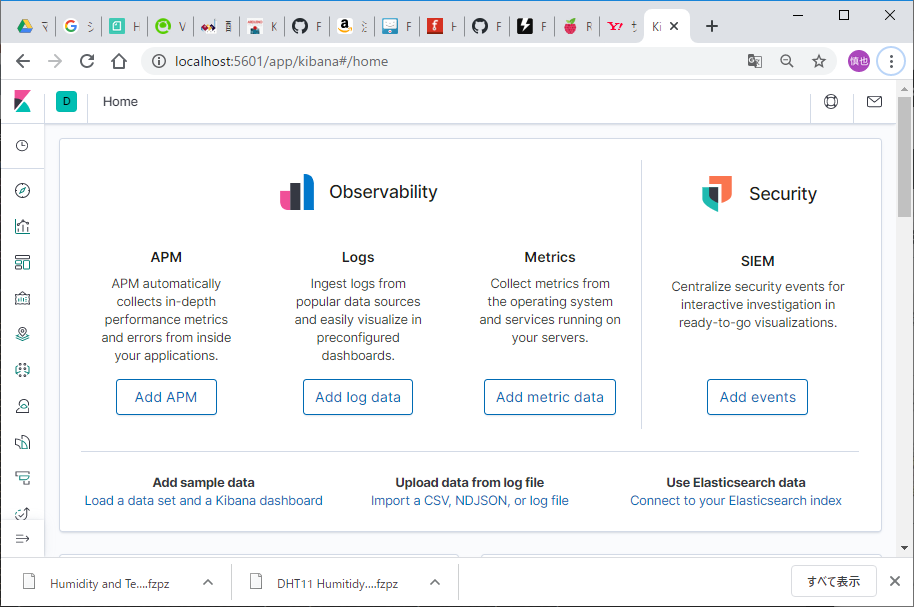Go forward in browser history

click(x=55, y=61)
